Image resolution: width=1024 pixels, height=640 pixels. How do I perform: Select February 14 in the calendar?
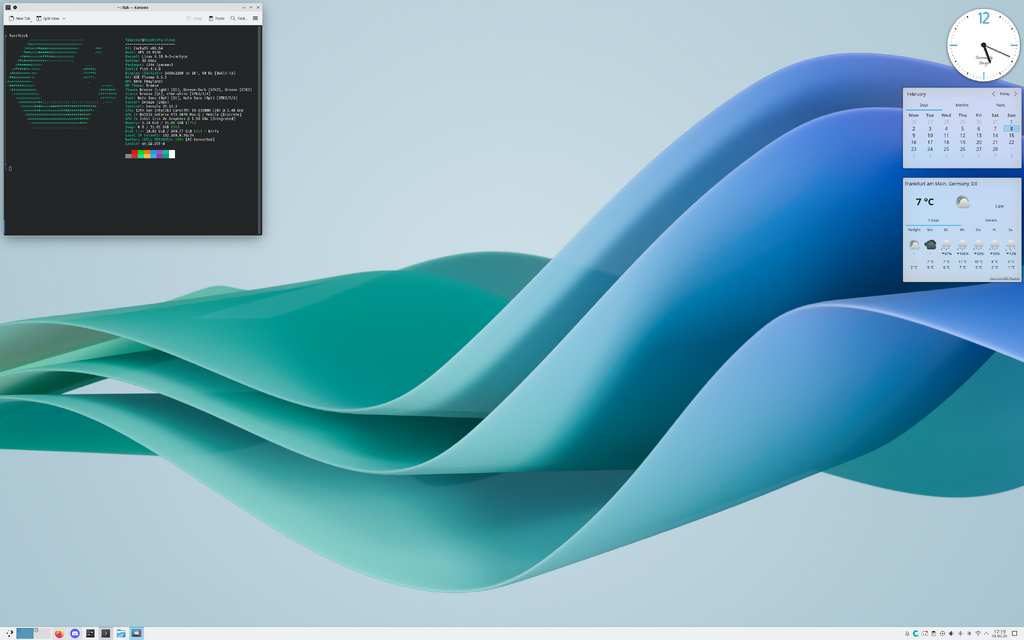[x=995, y=135]
